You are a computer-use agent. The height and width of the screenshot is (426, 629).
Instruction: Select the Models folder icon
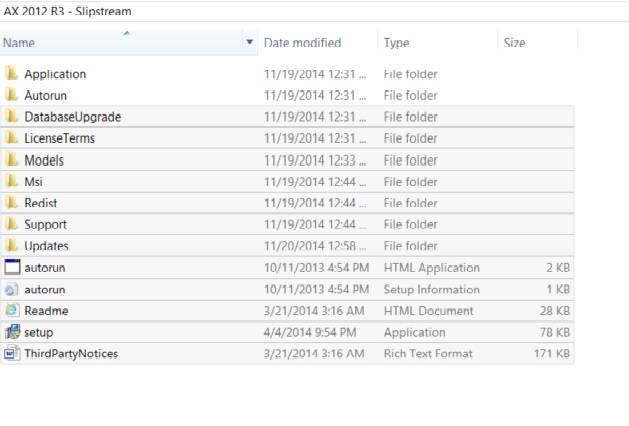pyautogui.click(x=12, y=160)
